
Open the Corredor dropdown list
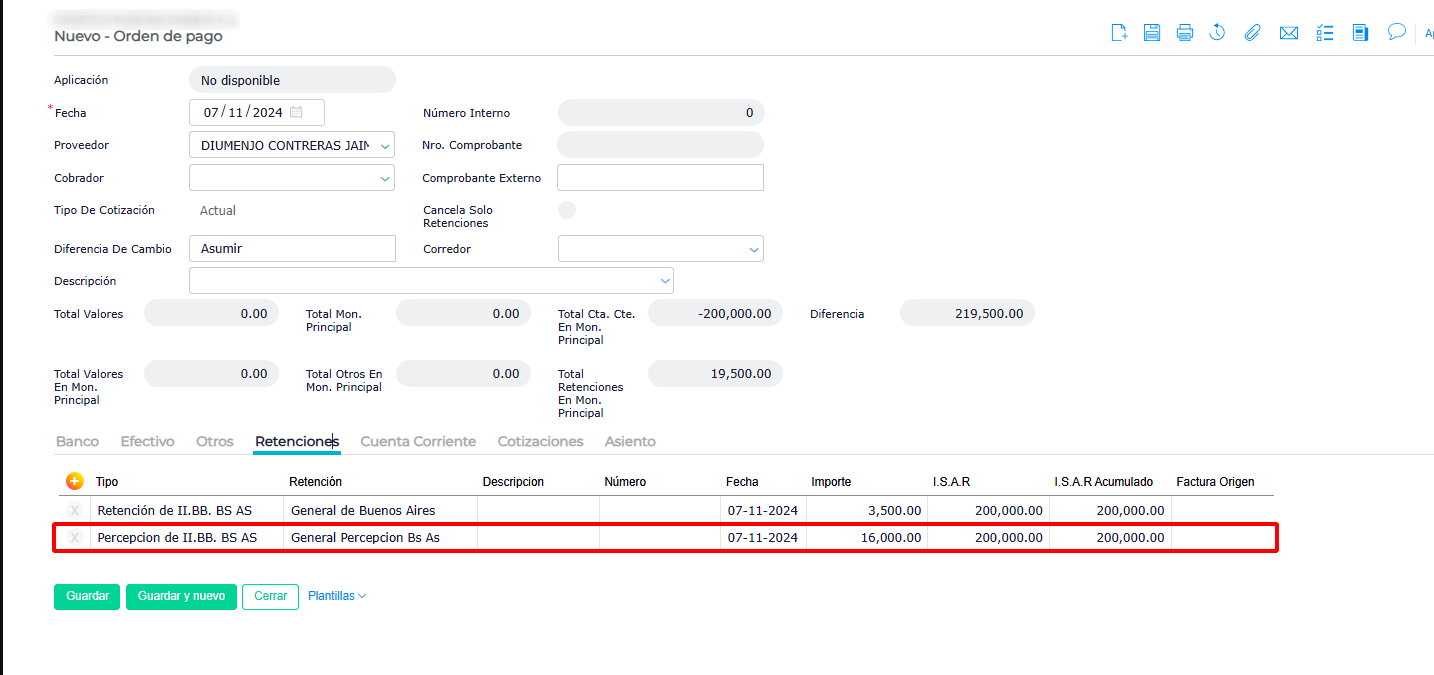click(752, 249)
